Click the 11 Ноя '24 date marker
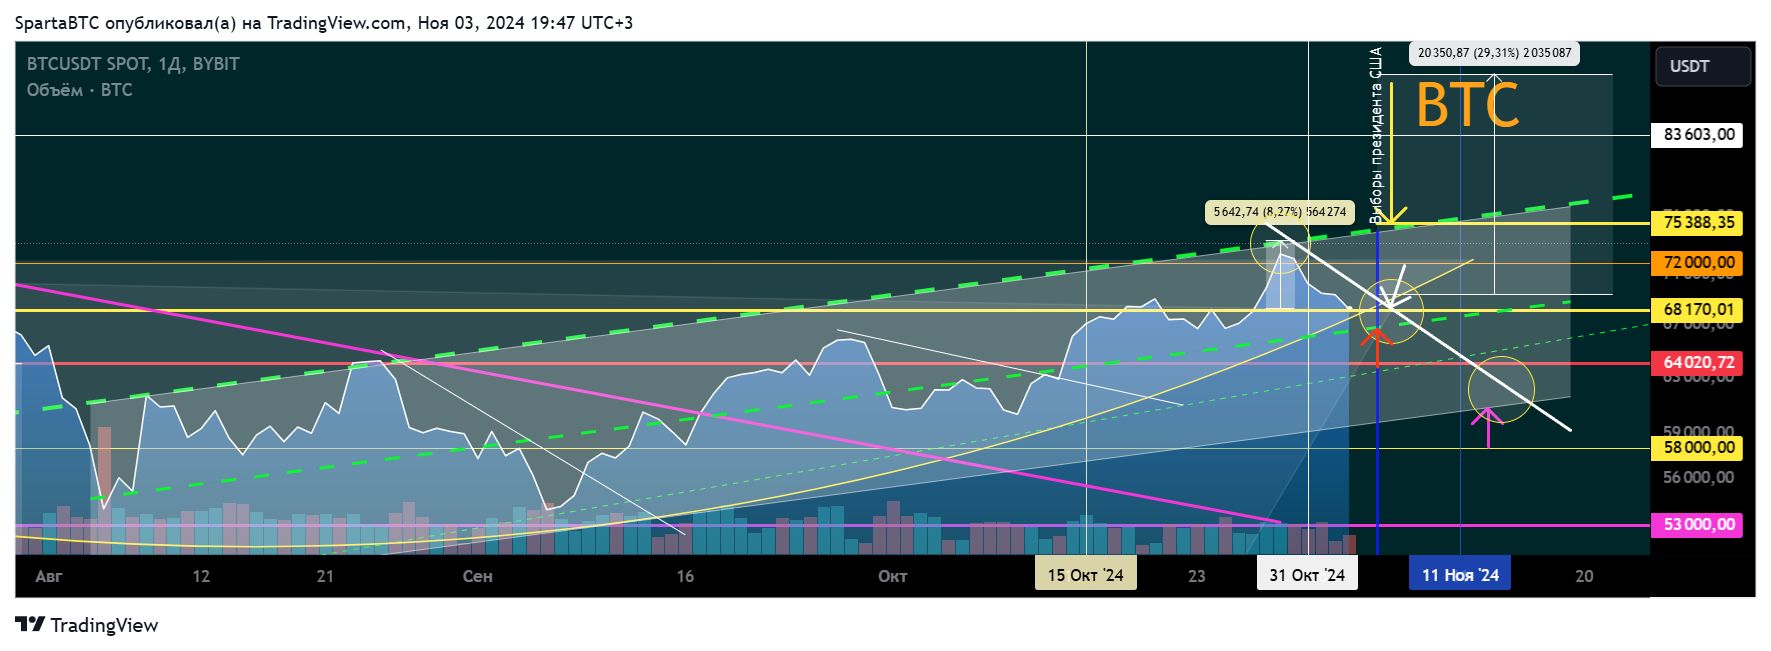Screen dimensions: 1771x651 (x=1460, y=575)
